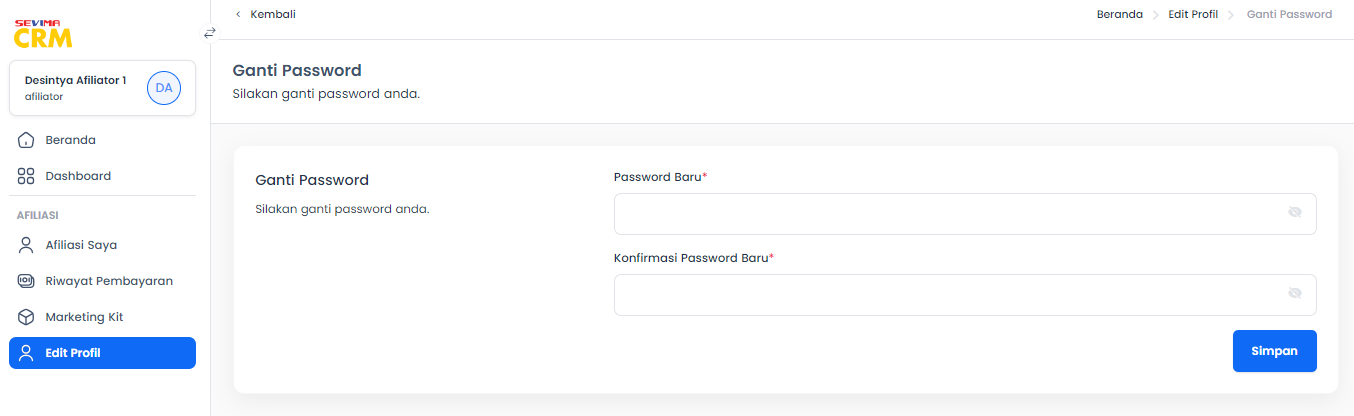Screen dimensions: 1354x416
Task: Toggle visibility of Konfirmasi Password Baru
Action: pyautogui.click(x=1295, y=294)
